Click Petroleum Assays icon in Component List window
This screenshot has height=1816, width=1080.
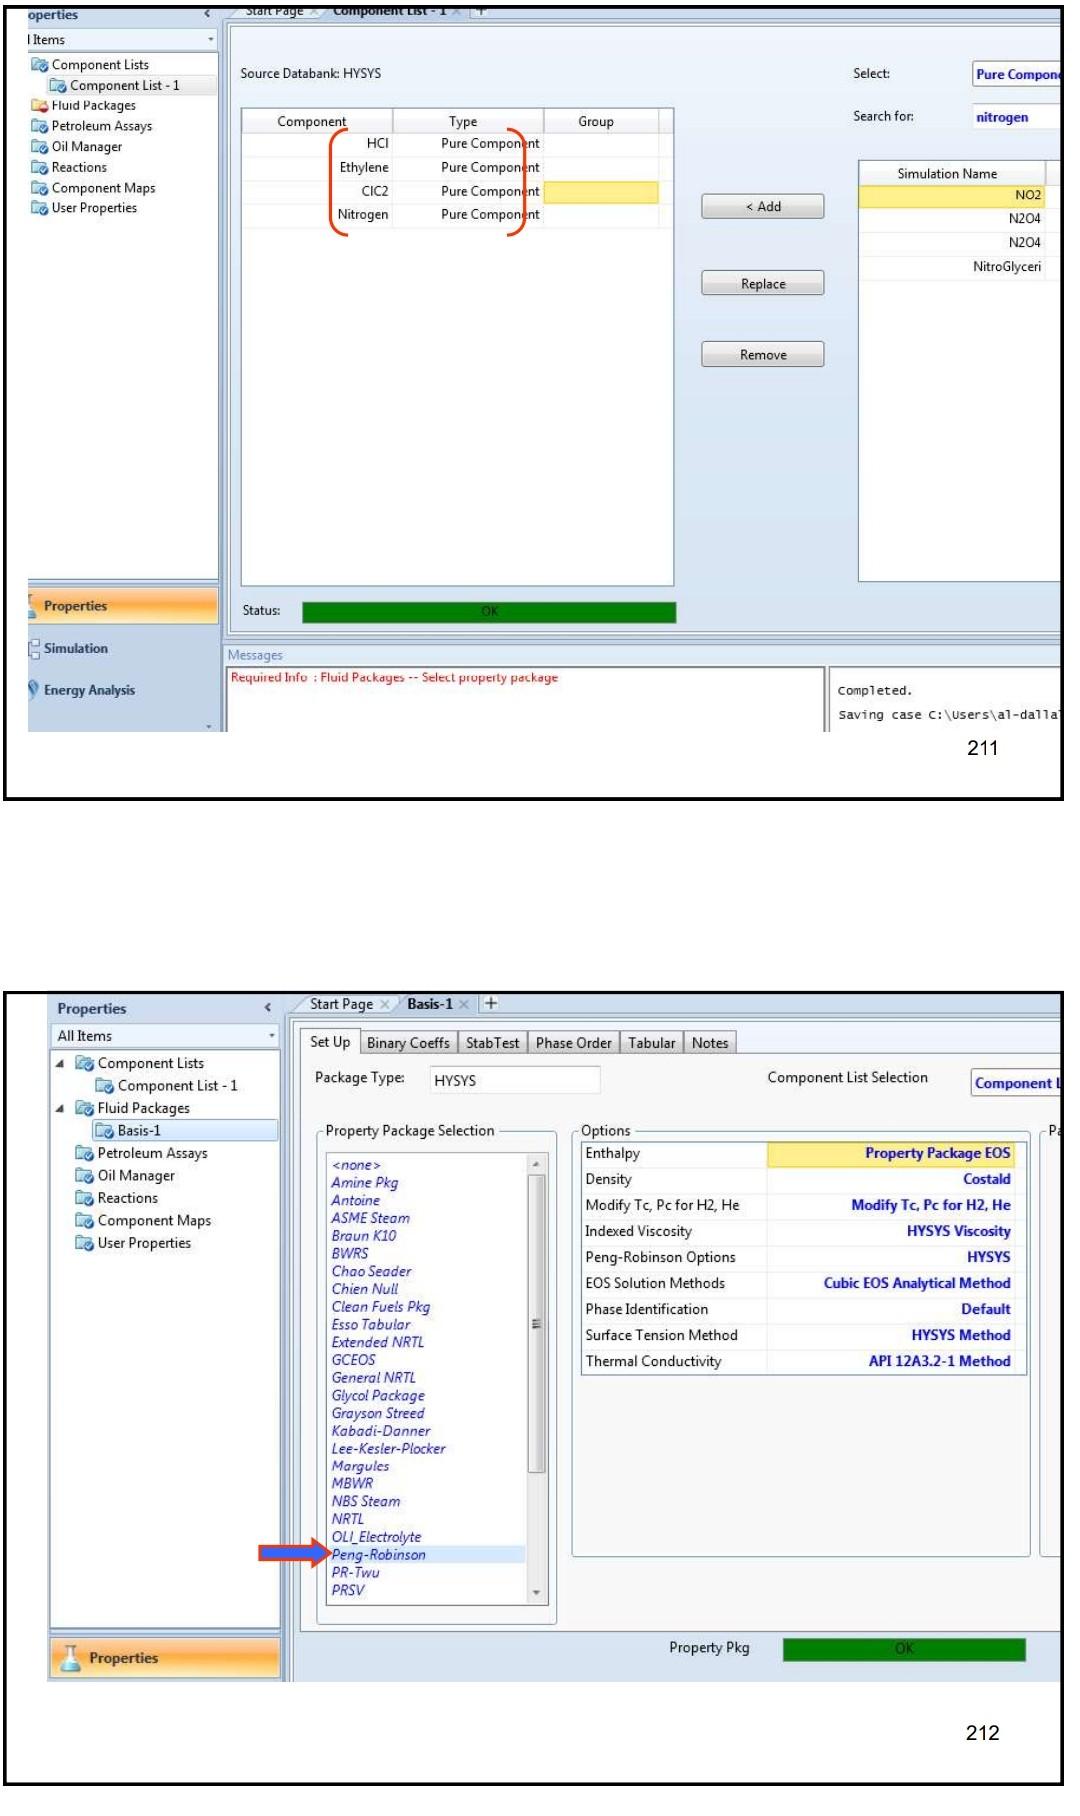coord(39,127)
